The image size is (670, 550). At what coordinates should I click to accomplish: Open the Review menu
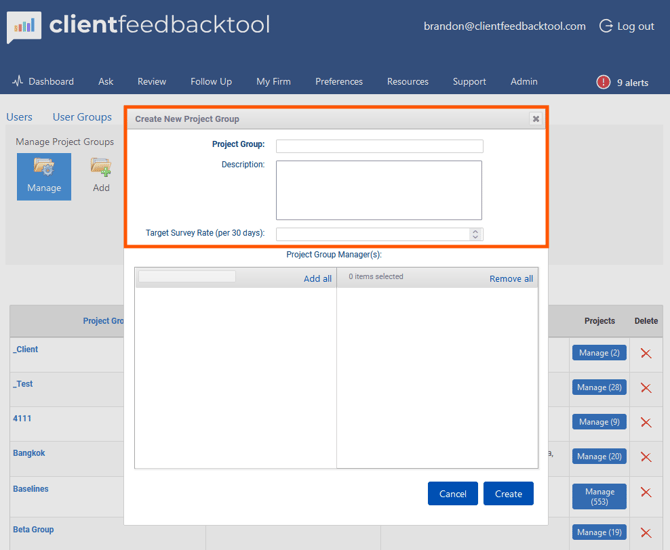[152, 82]
